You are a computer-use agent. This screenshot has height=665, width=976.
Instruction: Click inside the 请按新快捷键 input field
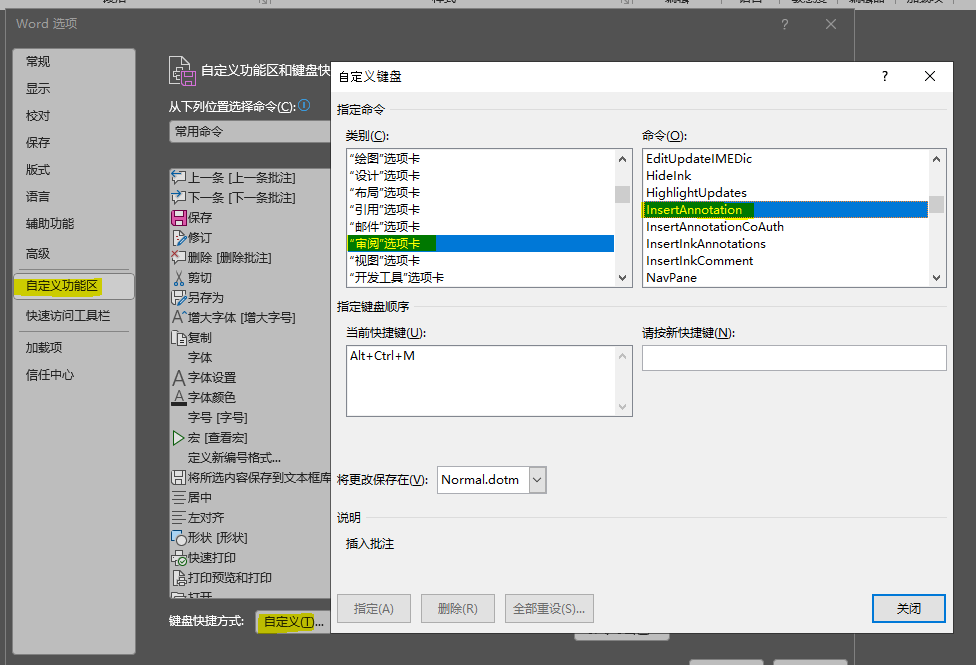(x=793, y=357)
